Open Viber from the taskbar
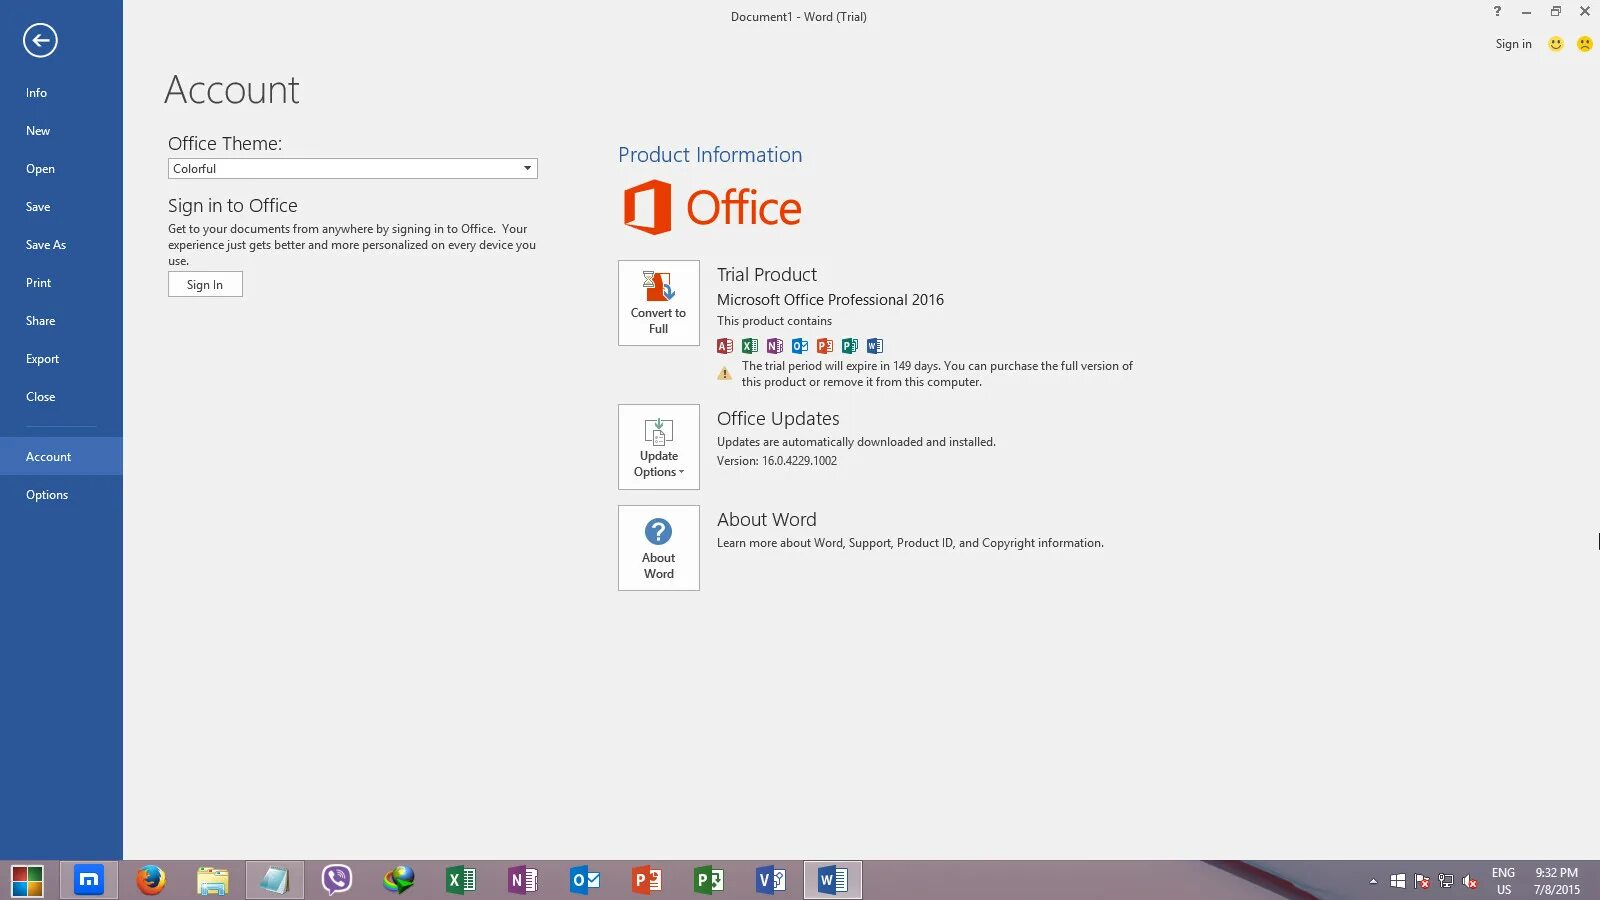 tap(337, 880)
